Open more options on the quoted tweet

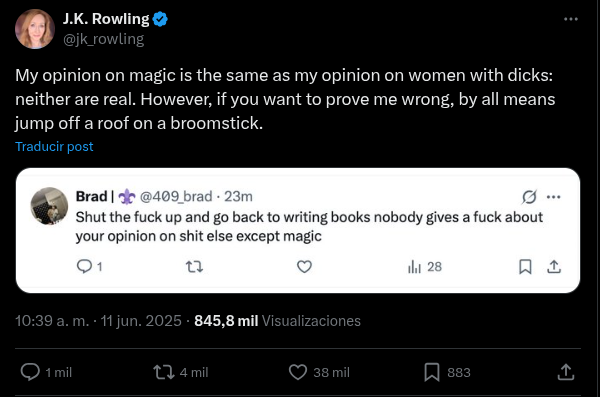(554, 197)
